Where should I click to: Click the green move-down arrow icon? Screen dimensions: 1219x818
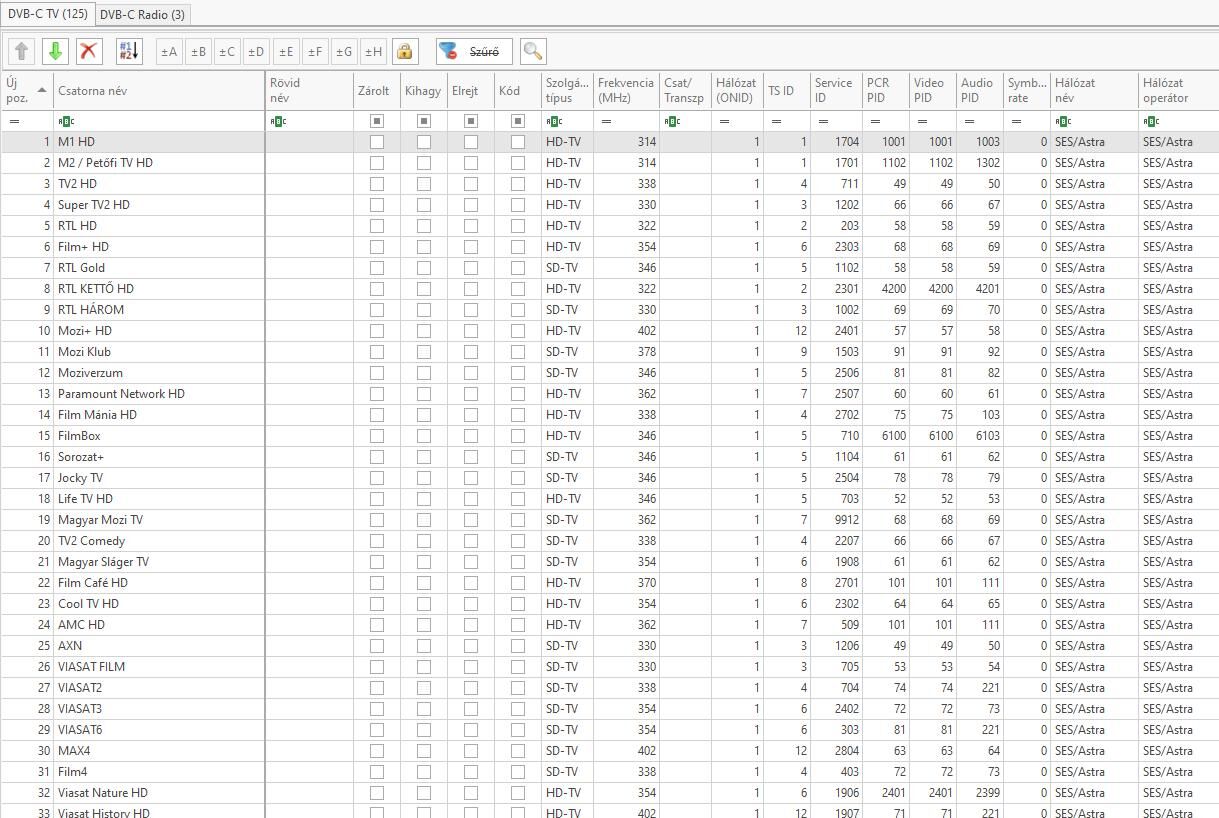55,51
